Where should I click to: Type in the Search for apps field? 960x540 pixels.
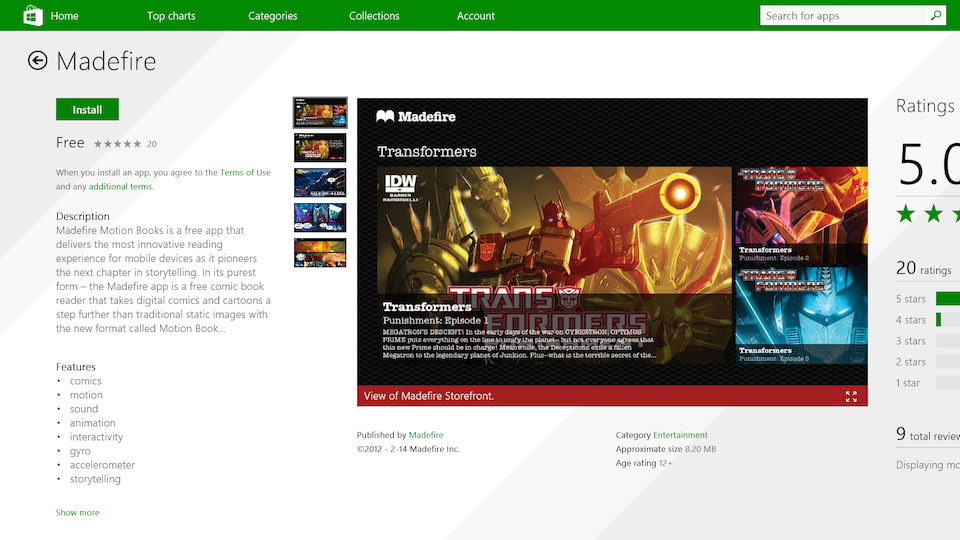(x=844, y=16)
